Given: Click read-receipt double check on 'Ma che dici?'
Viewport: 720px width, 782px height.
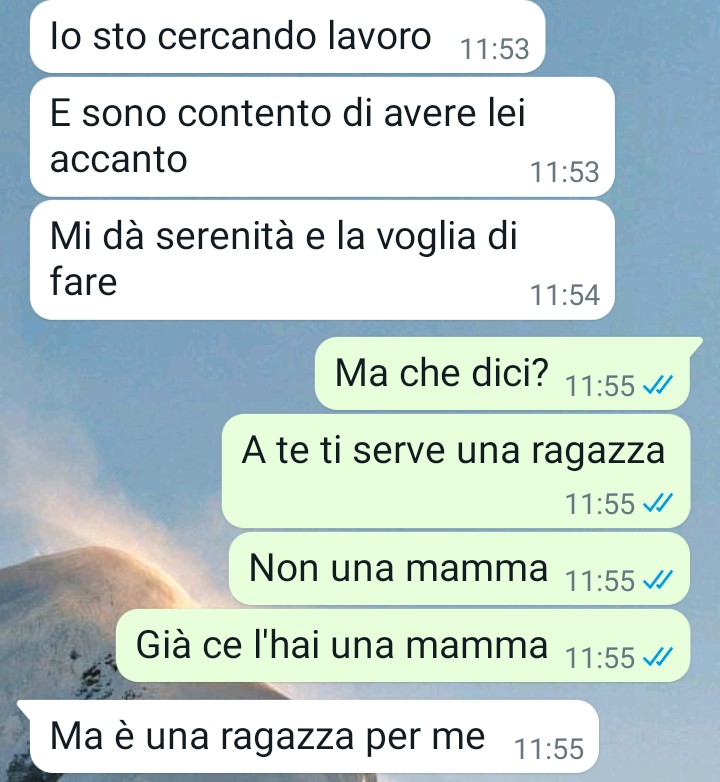Looking at the screenshot, I should click(x=658, y=385).
